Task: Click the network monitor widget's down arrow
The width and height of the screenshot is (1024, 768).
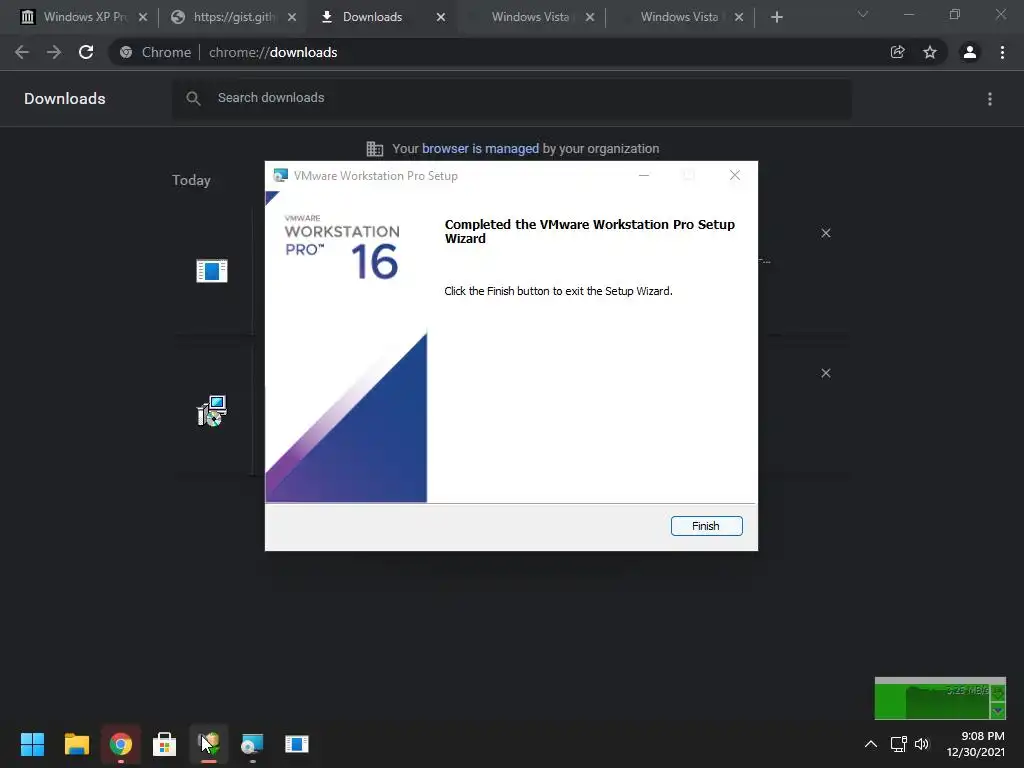Action: (998, 710)
